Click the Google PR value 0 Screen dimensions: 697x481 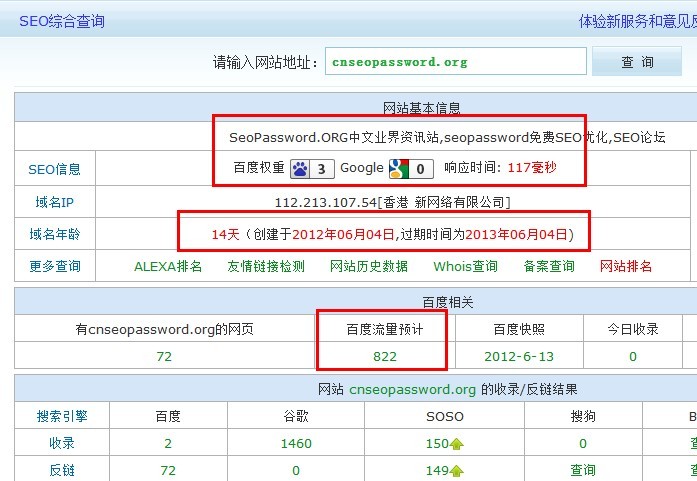click(421, 169)
